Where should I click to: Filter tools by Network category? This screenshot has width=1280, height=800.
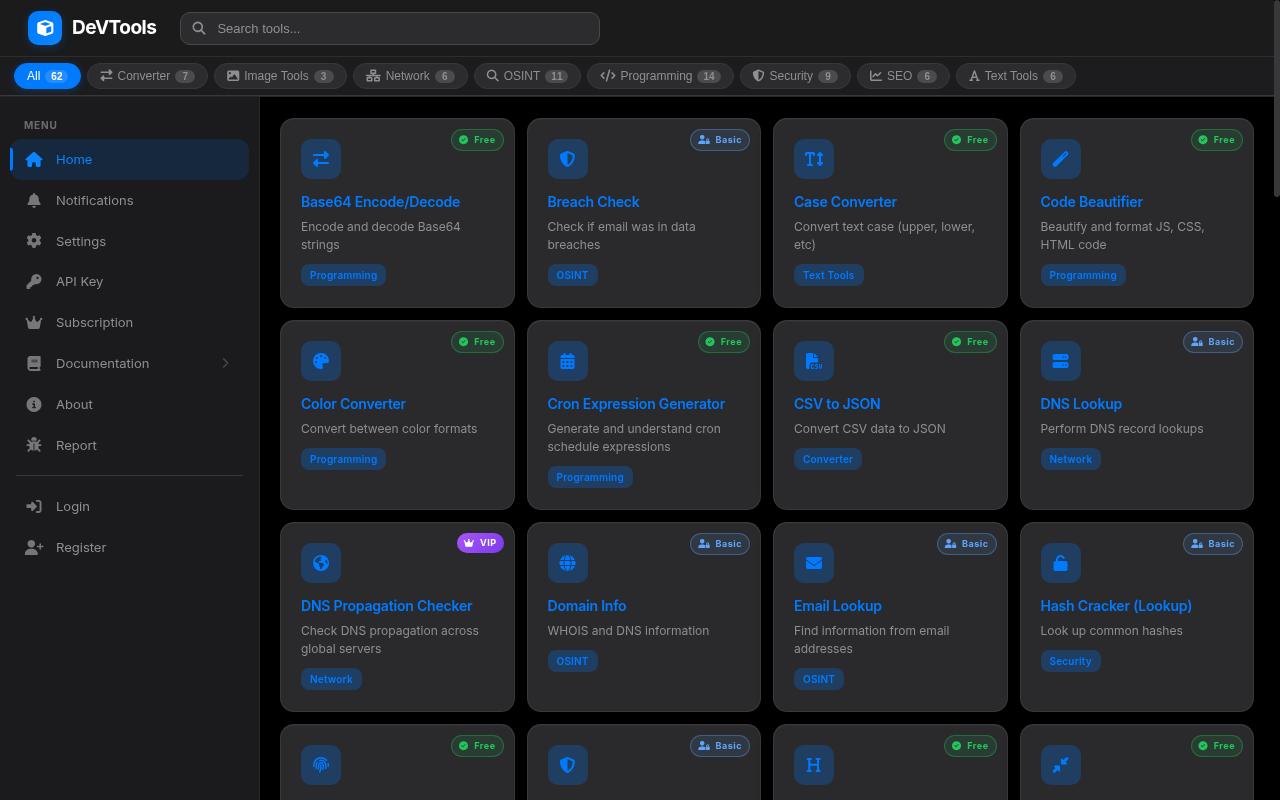410,76
